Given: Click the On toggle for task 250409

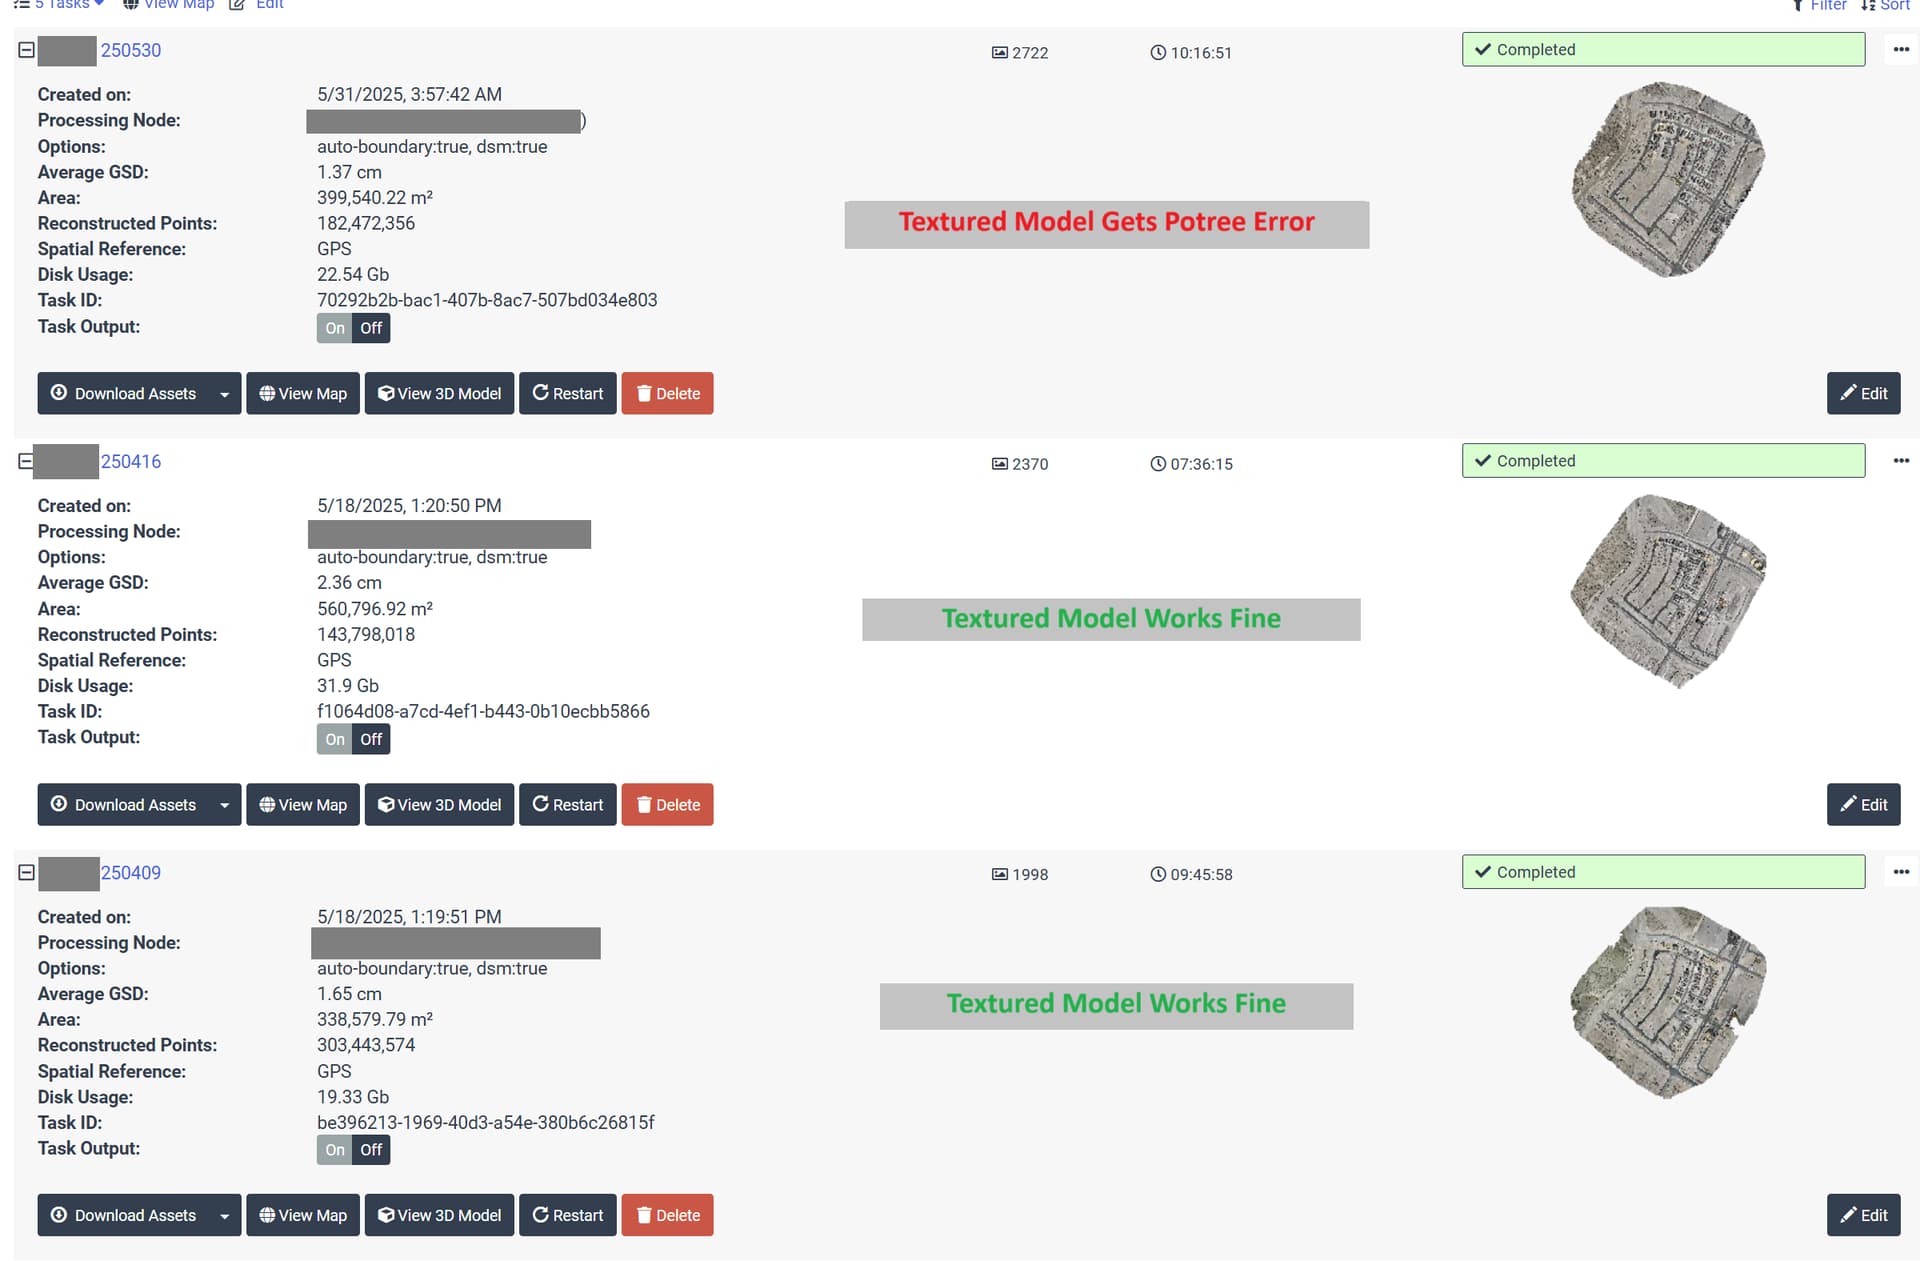Looking at the screenshot, I should (x=334, y=1149).
